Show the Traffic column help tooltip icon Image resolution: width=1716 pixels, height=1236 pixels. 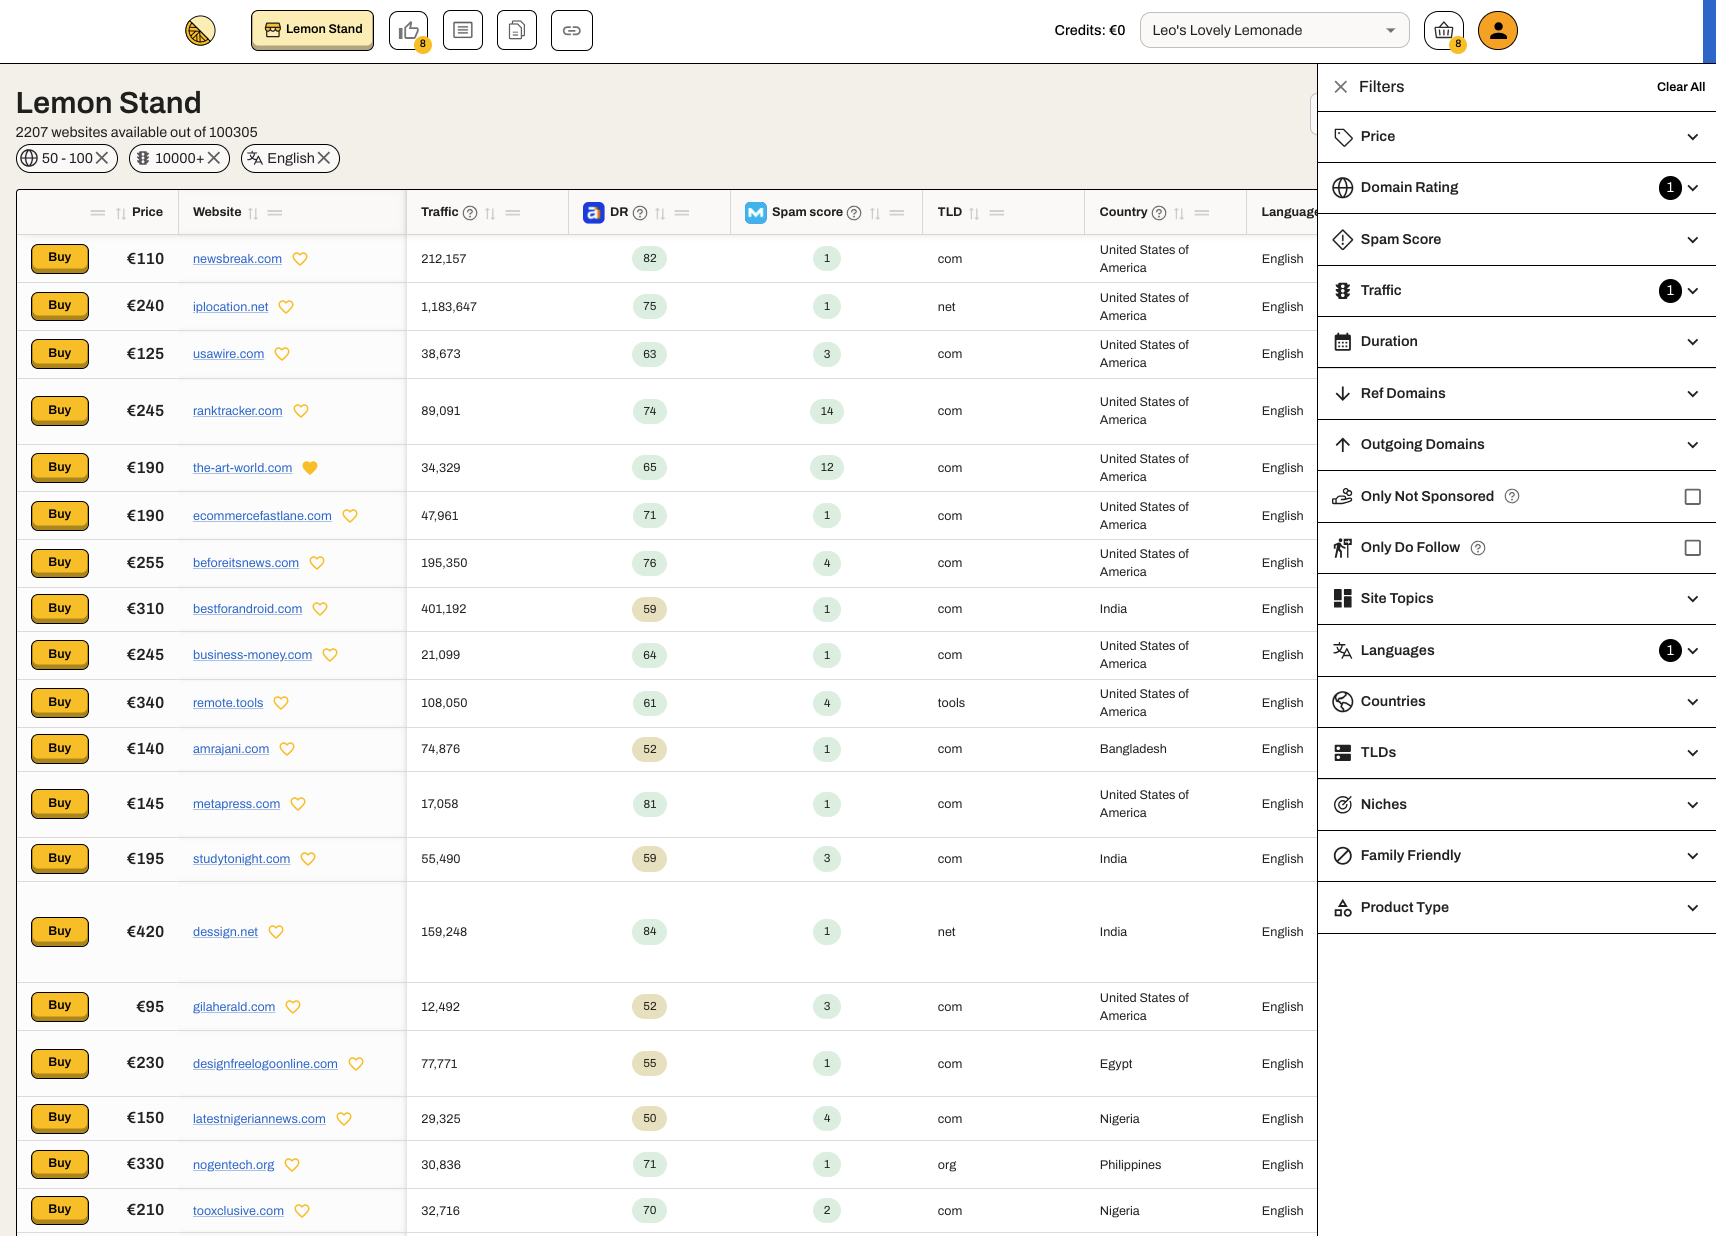470,213
